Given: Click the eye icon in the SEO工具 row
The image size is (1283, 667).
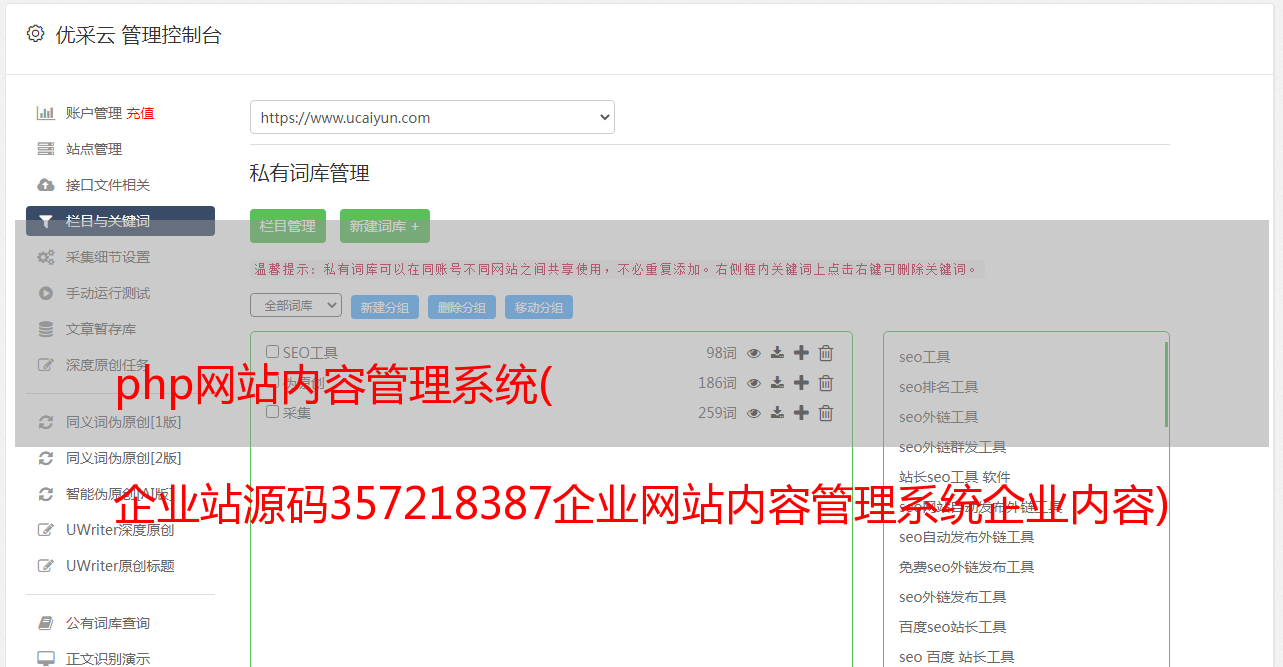Looking at the screenshot, I should (x=754, y=353).
